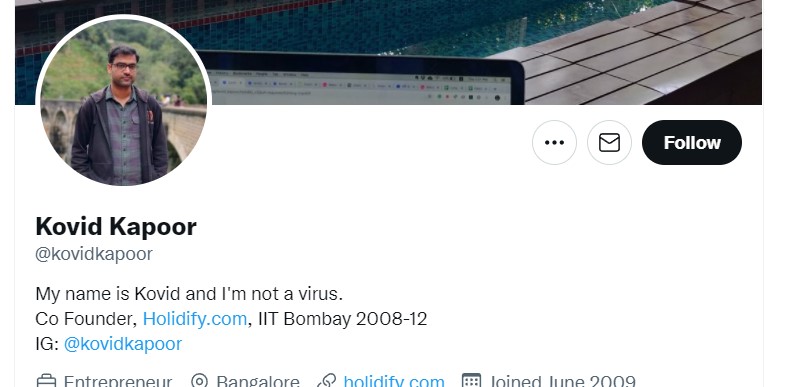Visit the holidify.com website link
The width and height of the screenshot is (792, 387).
click(394, 381)
